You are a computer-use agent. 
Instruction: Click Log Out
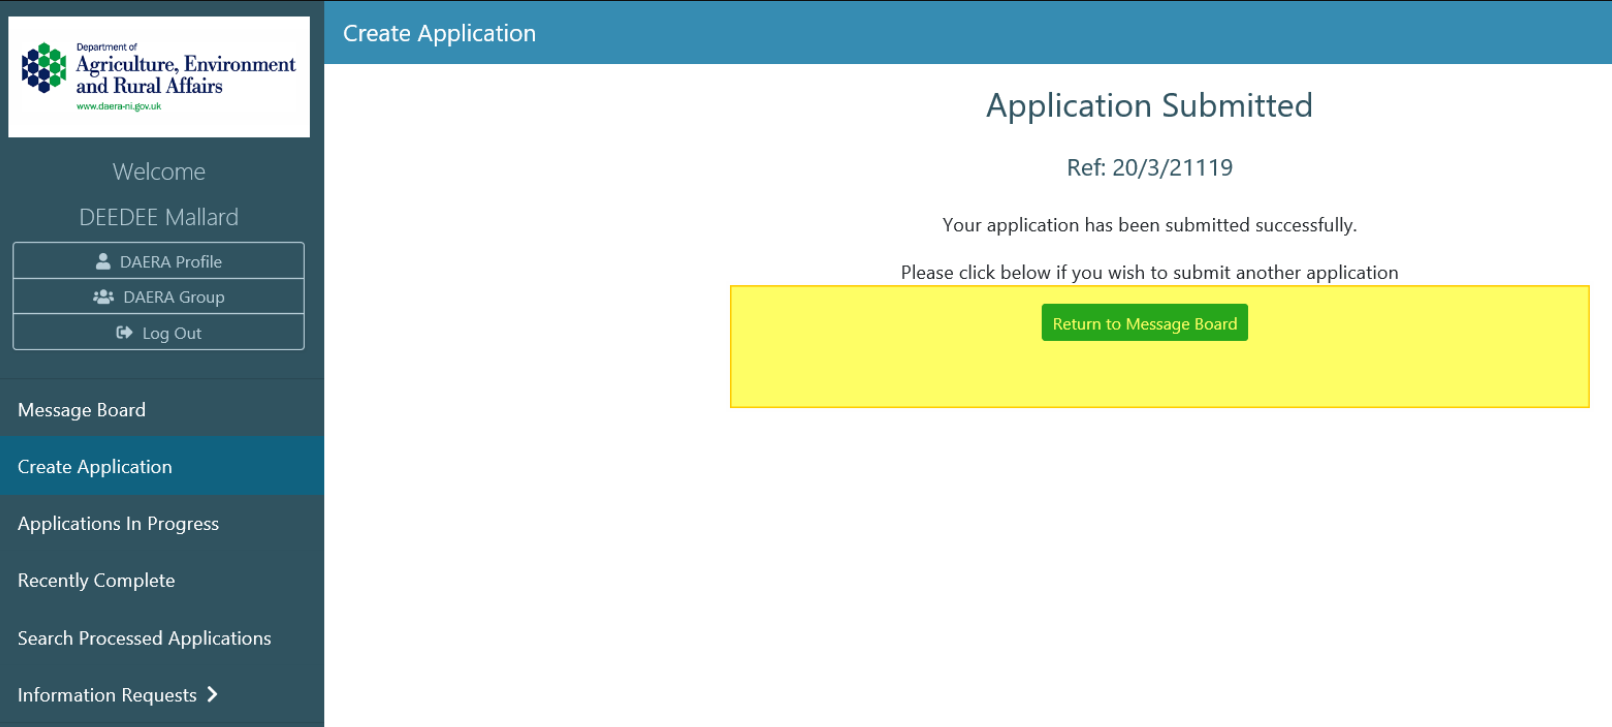coord(159,333)
